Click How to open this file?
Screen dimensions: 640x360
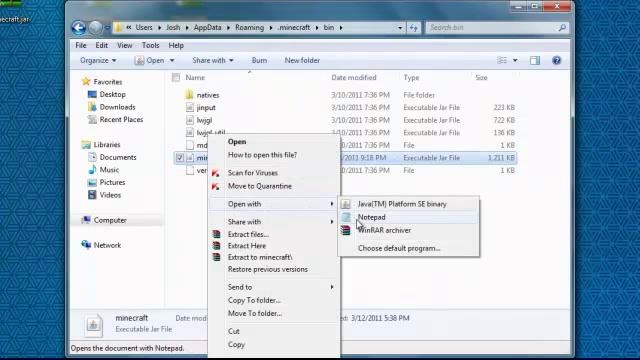(262, 155)
